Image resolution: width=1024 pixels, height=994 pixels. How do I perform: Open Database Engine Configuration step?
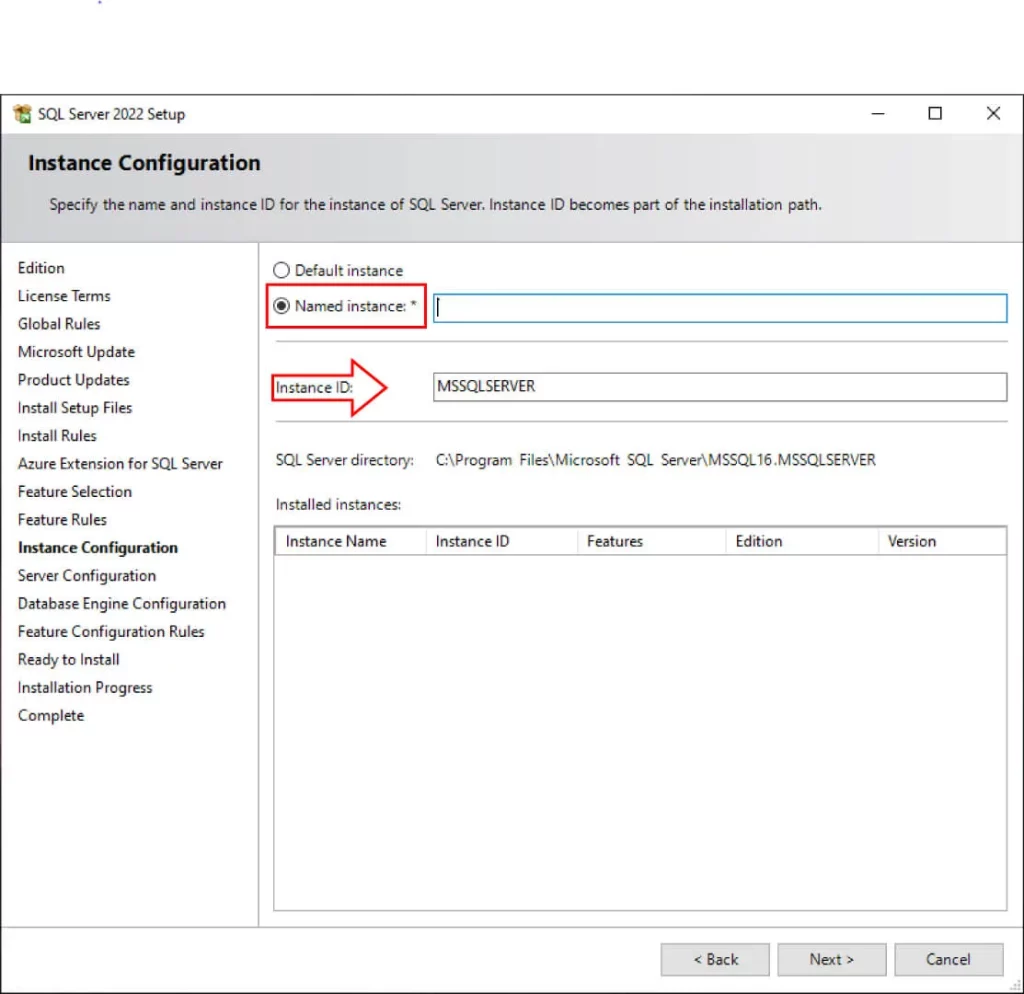click(122, 603)
